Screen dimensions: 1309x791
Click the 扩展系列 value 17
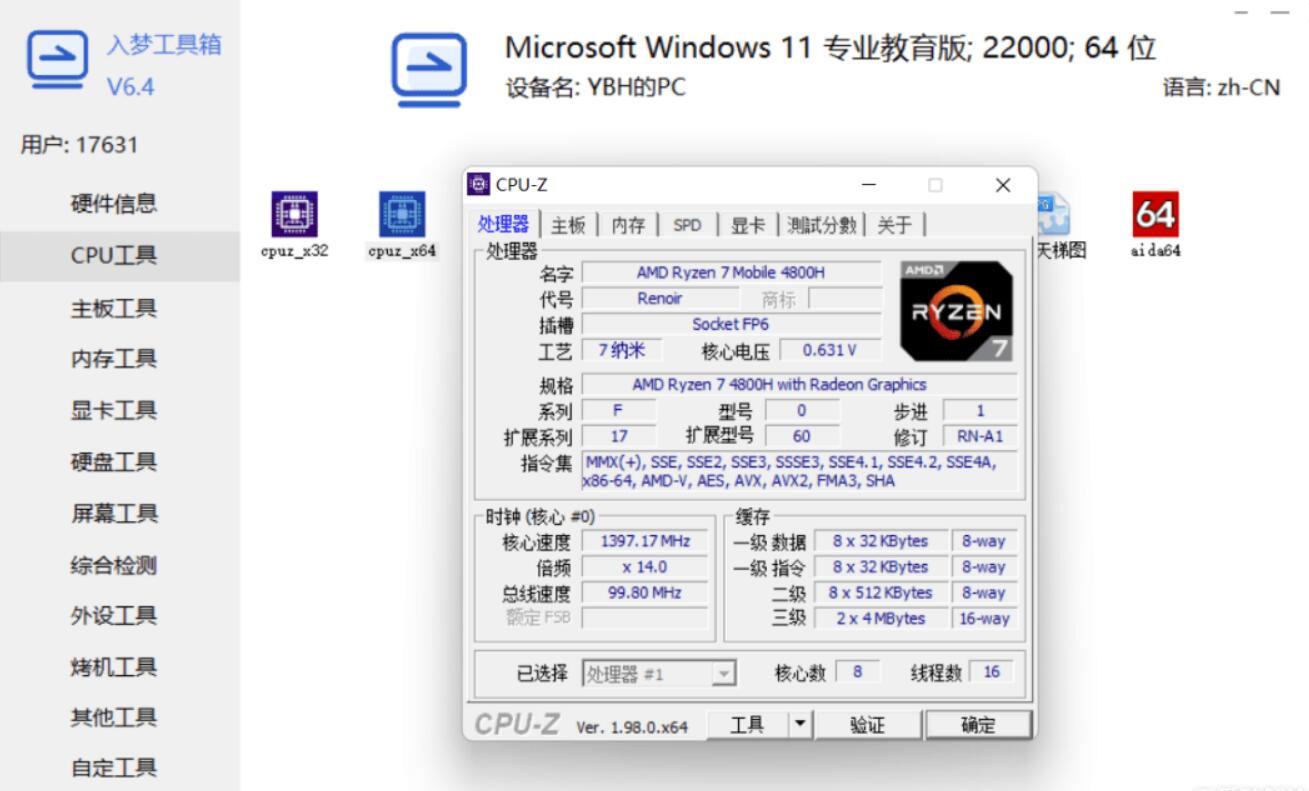pyautogui.click(x=619, y=436)
